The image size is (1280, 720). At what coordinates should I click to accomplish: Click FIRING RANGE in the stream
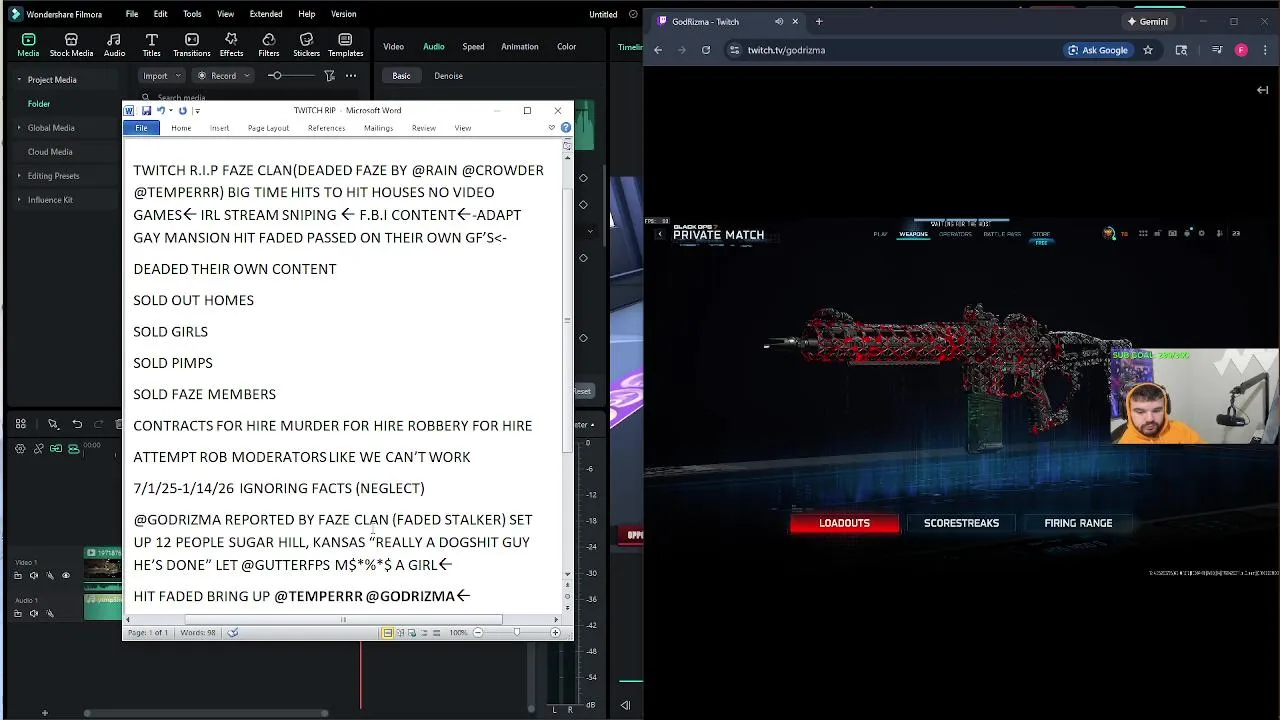pos(1078,523)
